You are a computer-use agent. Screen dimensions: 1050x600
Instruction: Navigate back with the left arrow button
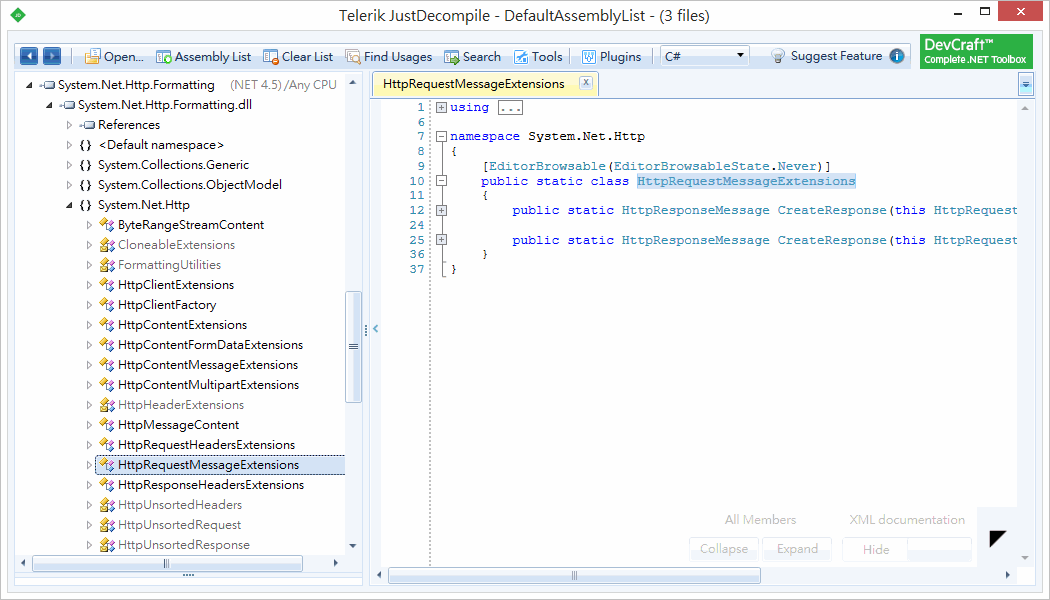(29, 56)
